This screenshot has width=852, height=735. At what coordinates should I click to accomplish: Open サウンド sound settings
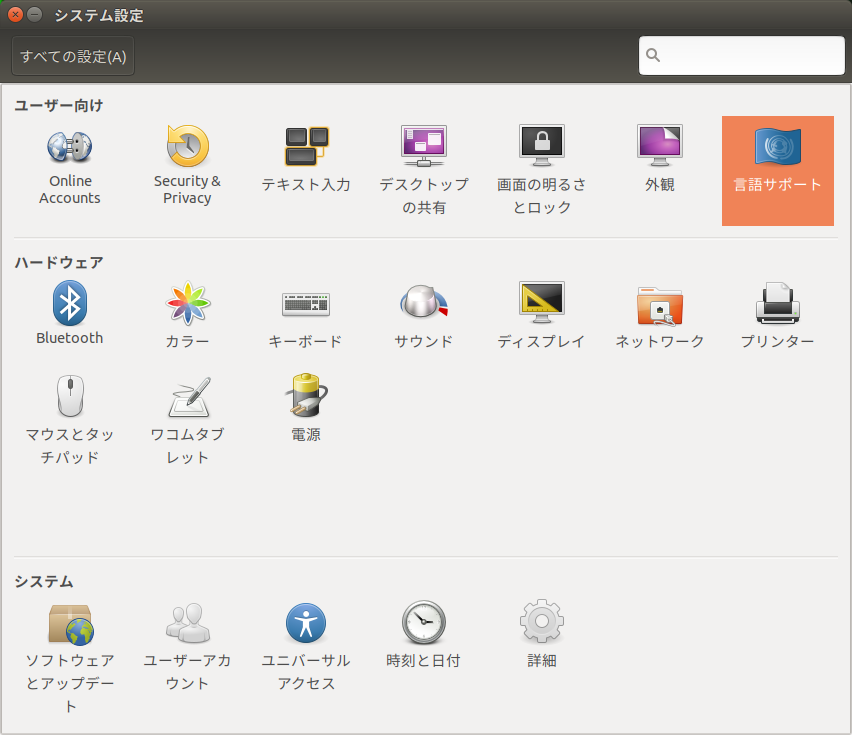point(423,303)
